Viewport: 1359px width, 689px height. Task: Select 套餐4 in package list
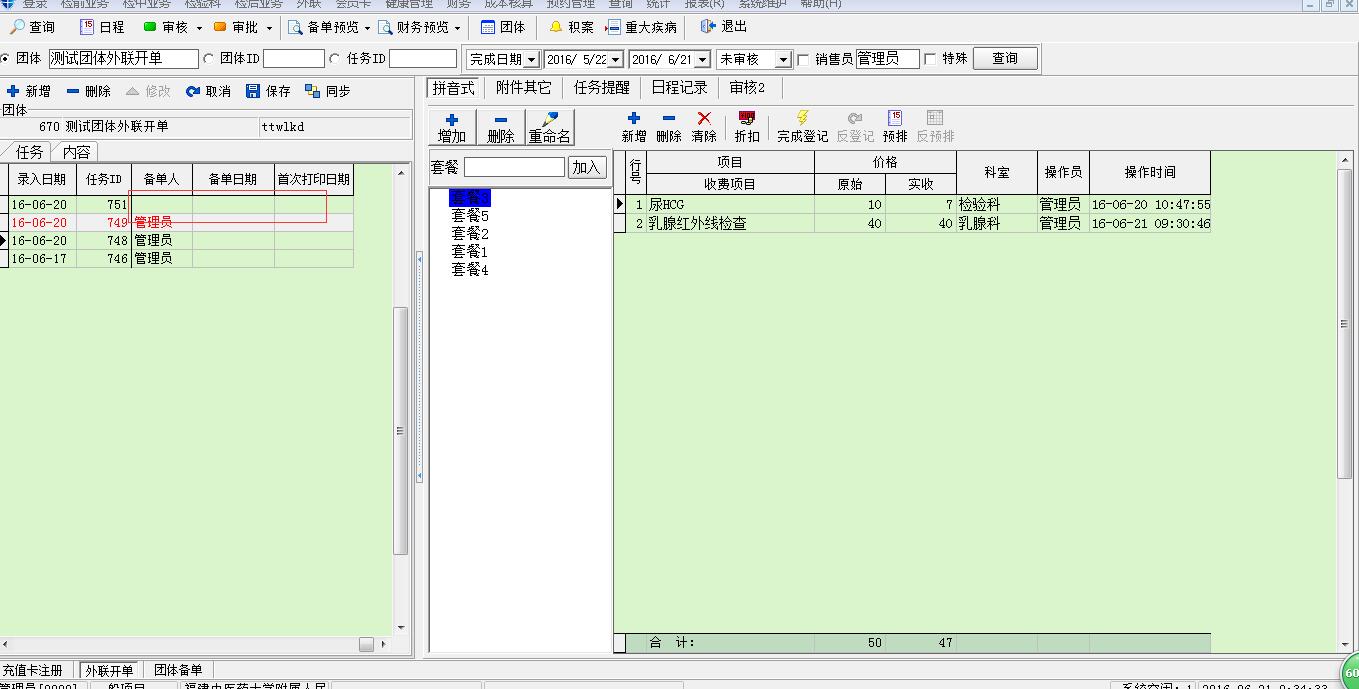470,270
